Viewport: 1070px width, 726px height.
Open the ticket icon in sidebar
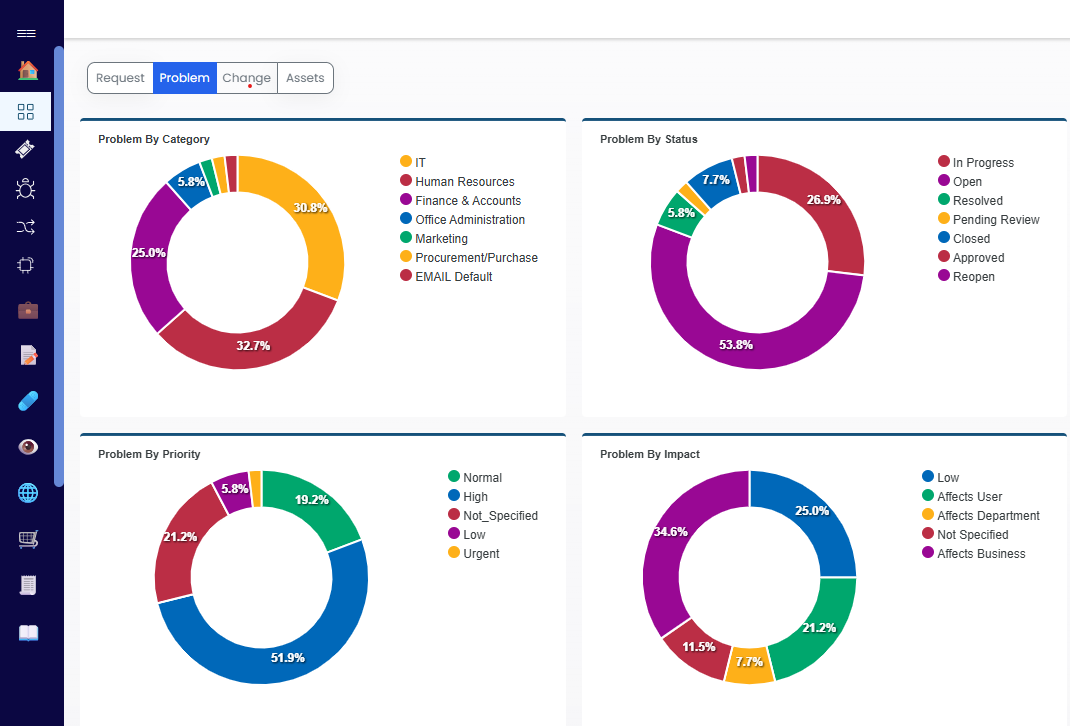tap(25, 149)
